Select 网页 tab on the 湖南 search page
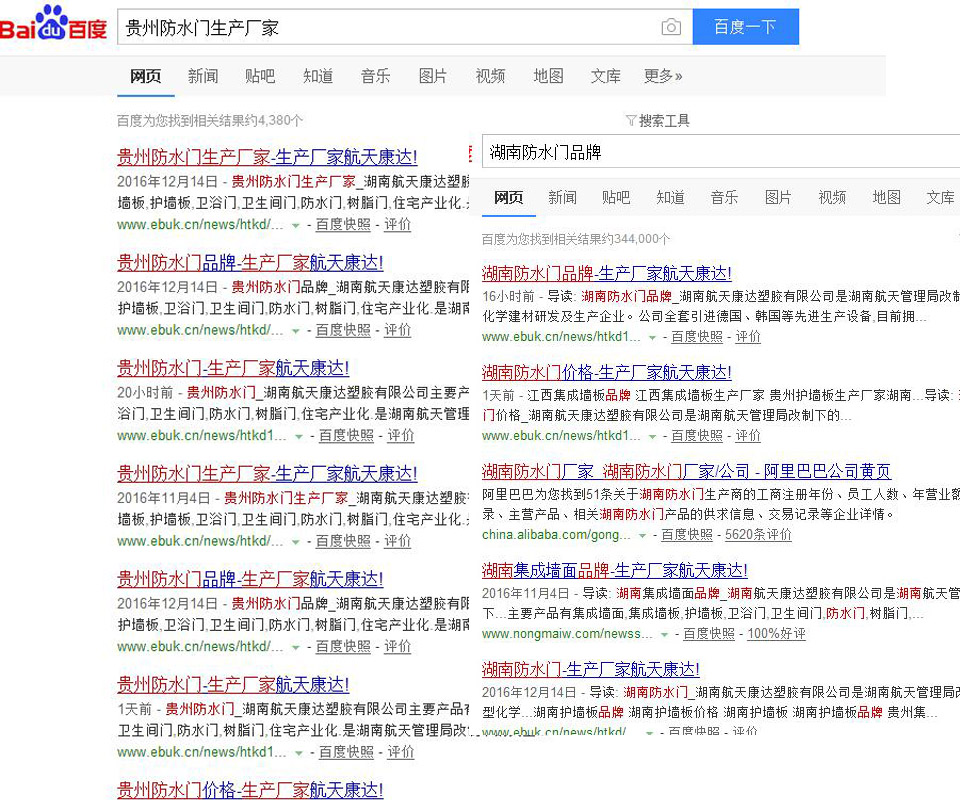 (509, 197)
